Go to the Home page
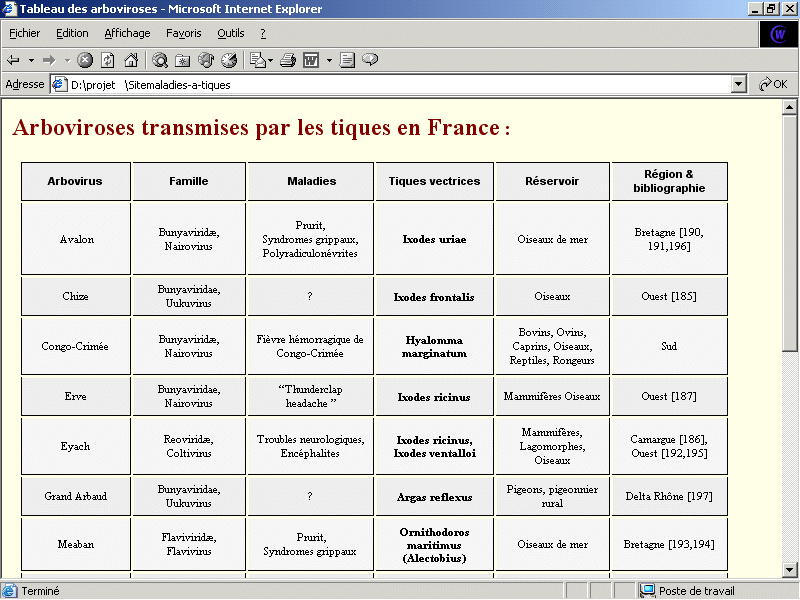The height and width of the screenshot is (600, 800). [x=131, y=60]
